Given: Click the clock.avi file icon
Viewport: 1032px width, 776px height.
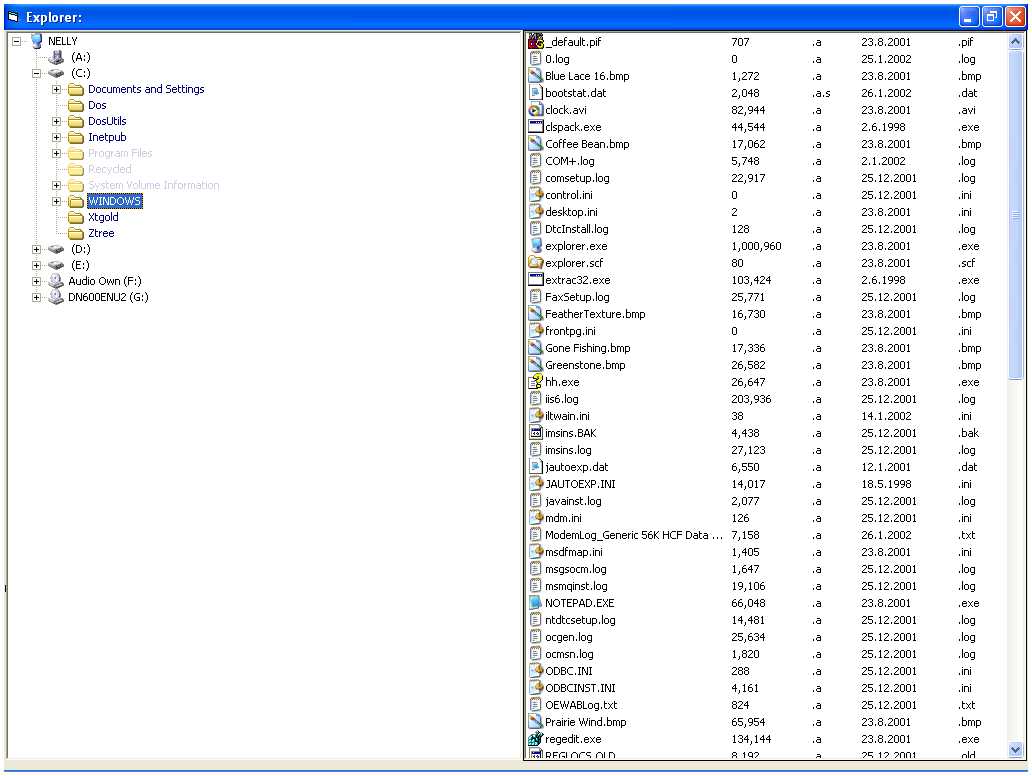Looking at the screenshot, I should tap(535, 110).
